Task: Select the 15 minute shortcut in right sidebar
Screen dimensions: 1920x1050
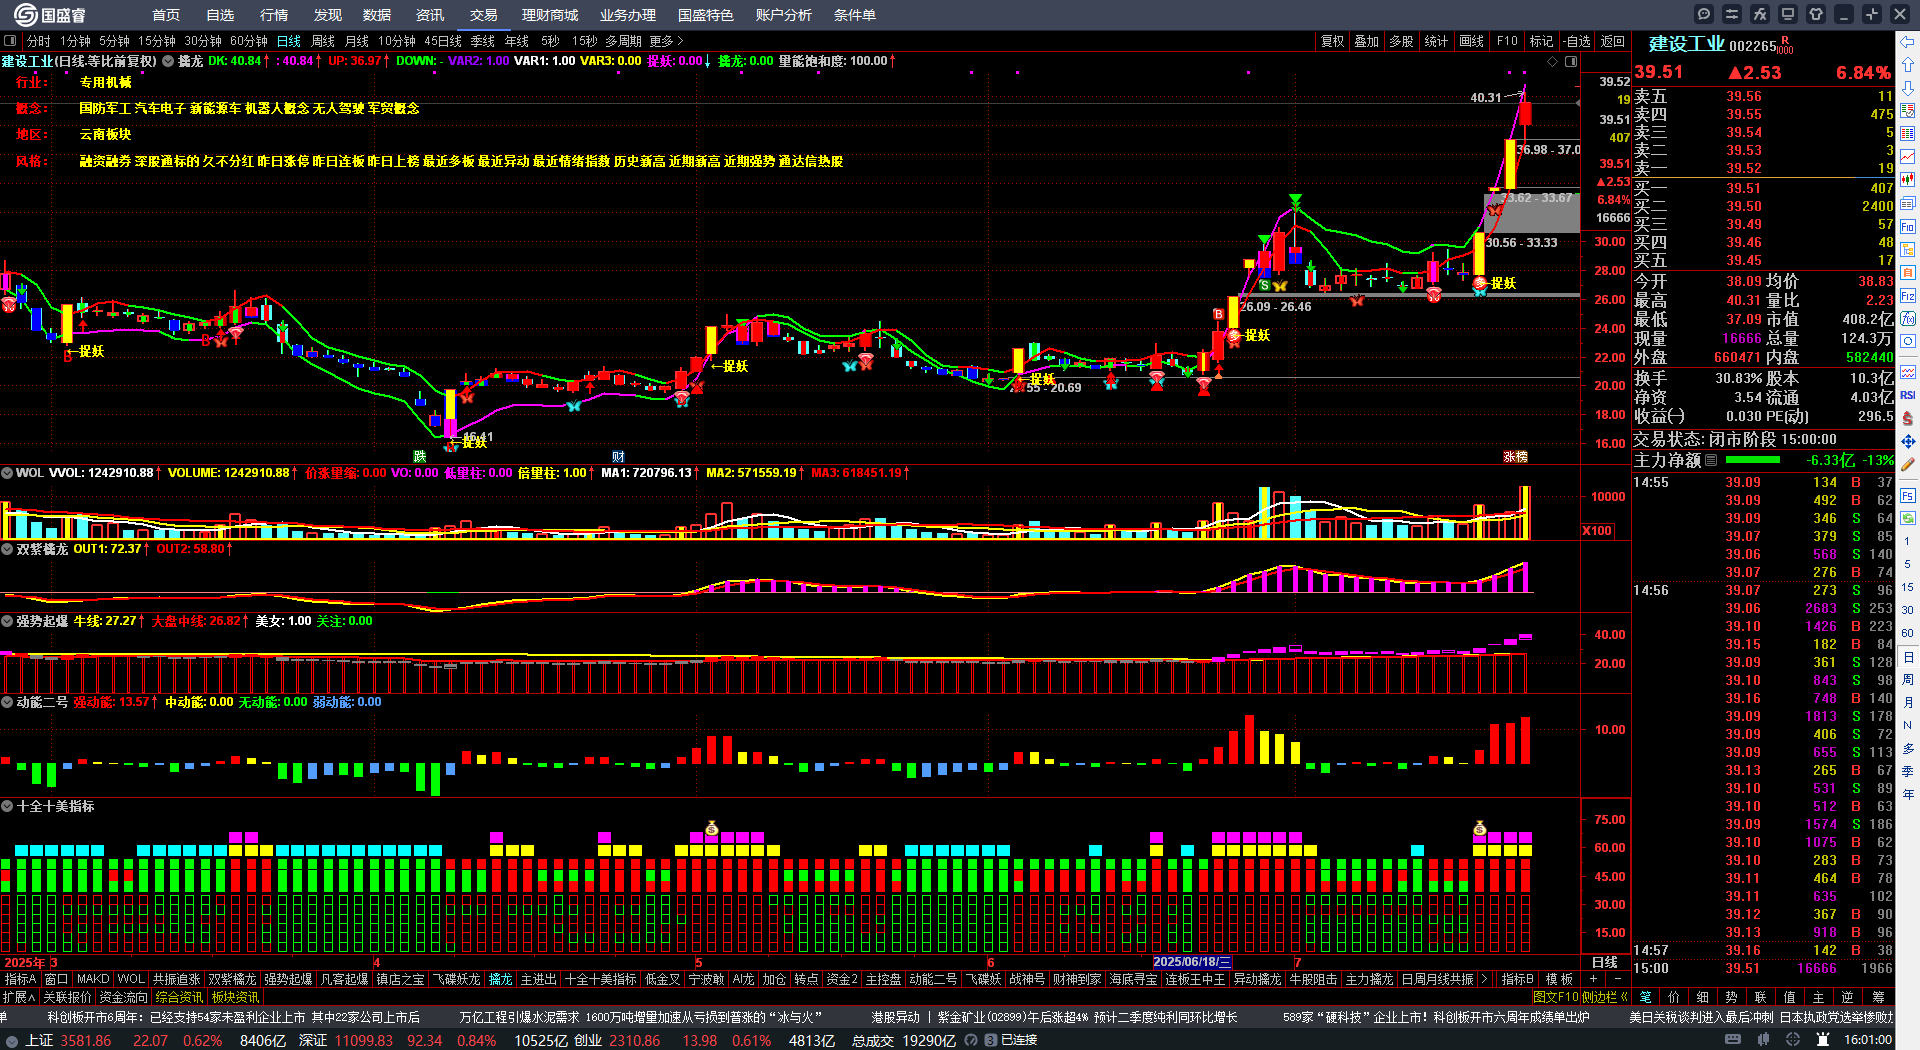Action: tap(1908, 587)
